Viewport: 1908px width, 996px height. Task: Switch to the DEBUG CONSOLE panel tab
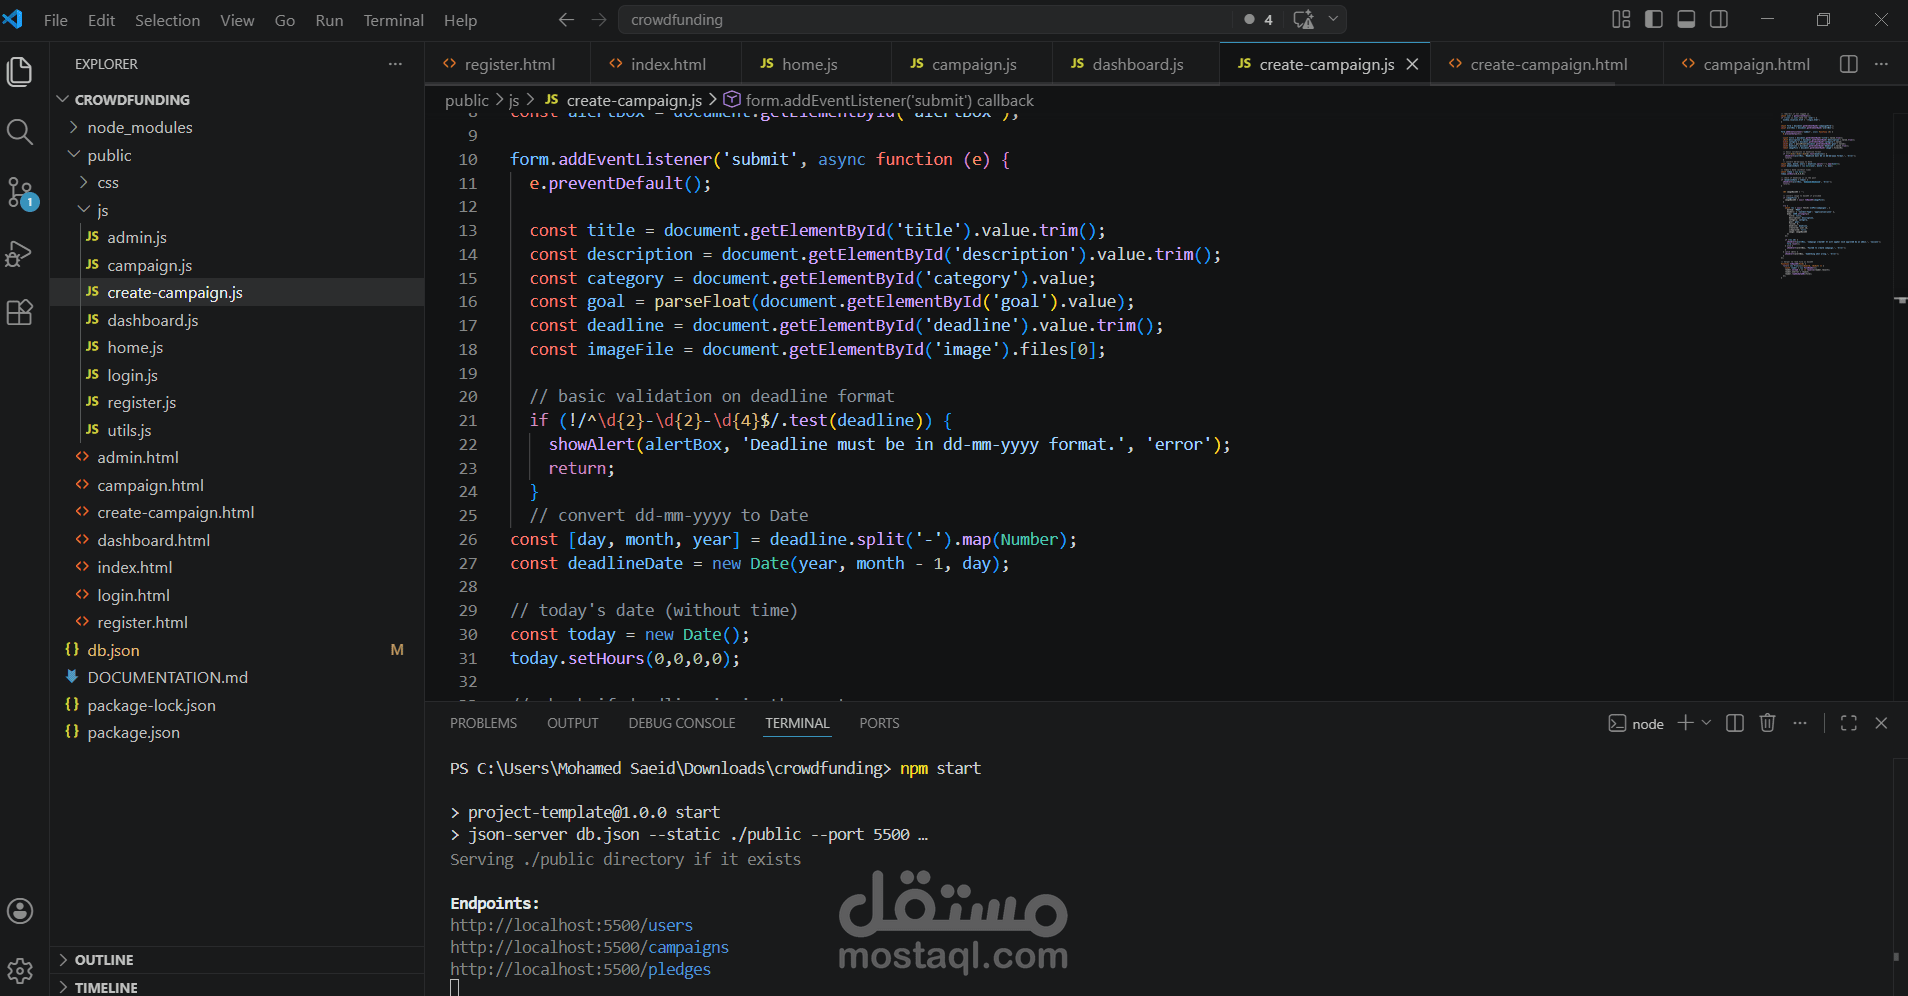click(682, 723)
